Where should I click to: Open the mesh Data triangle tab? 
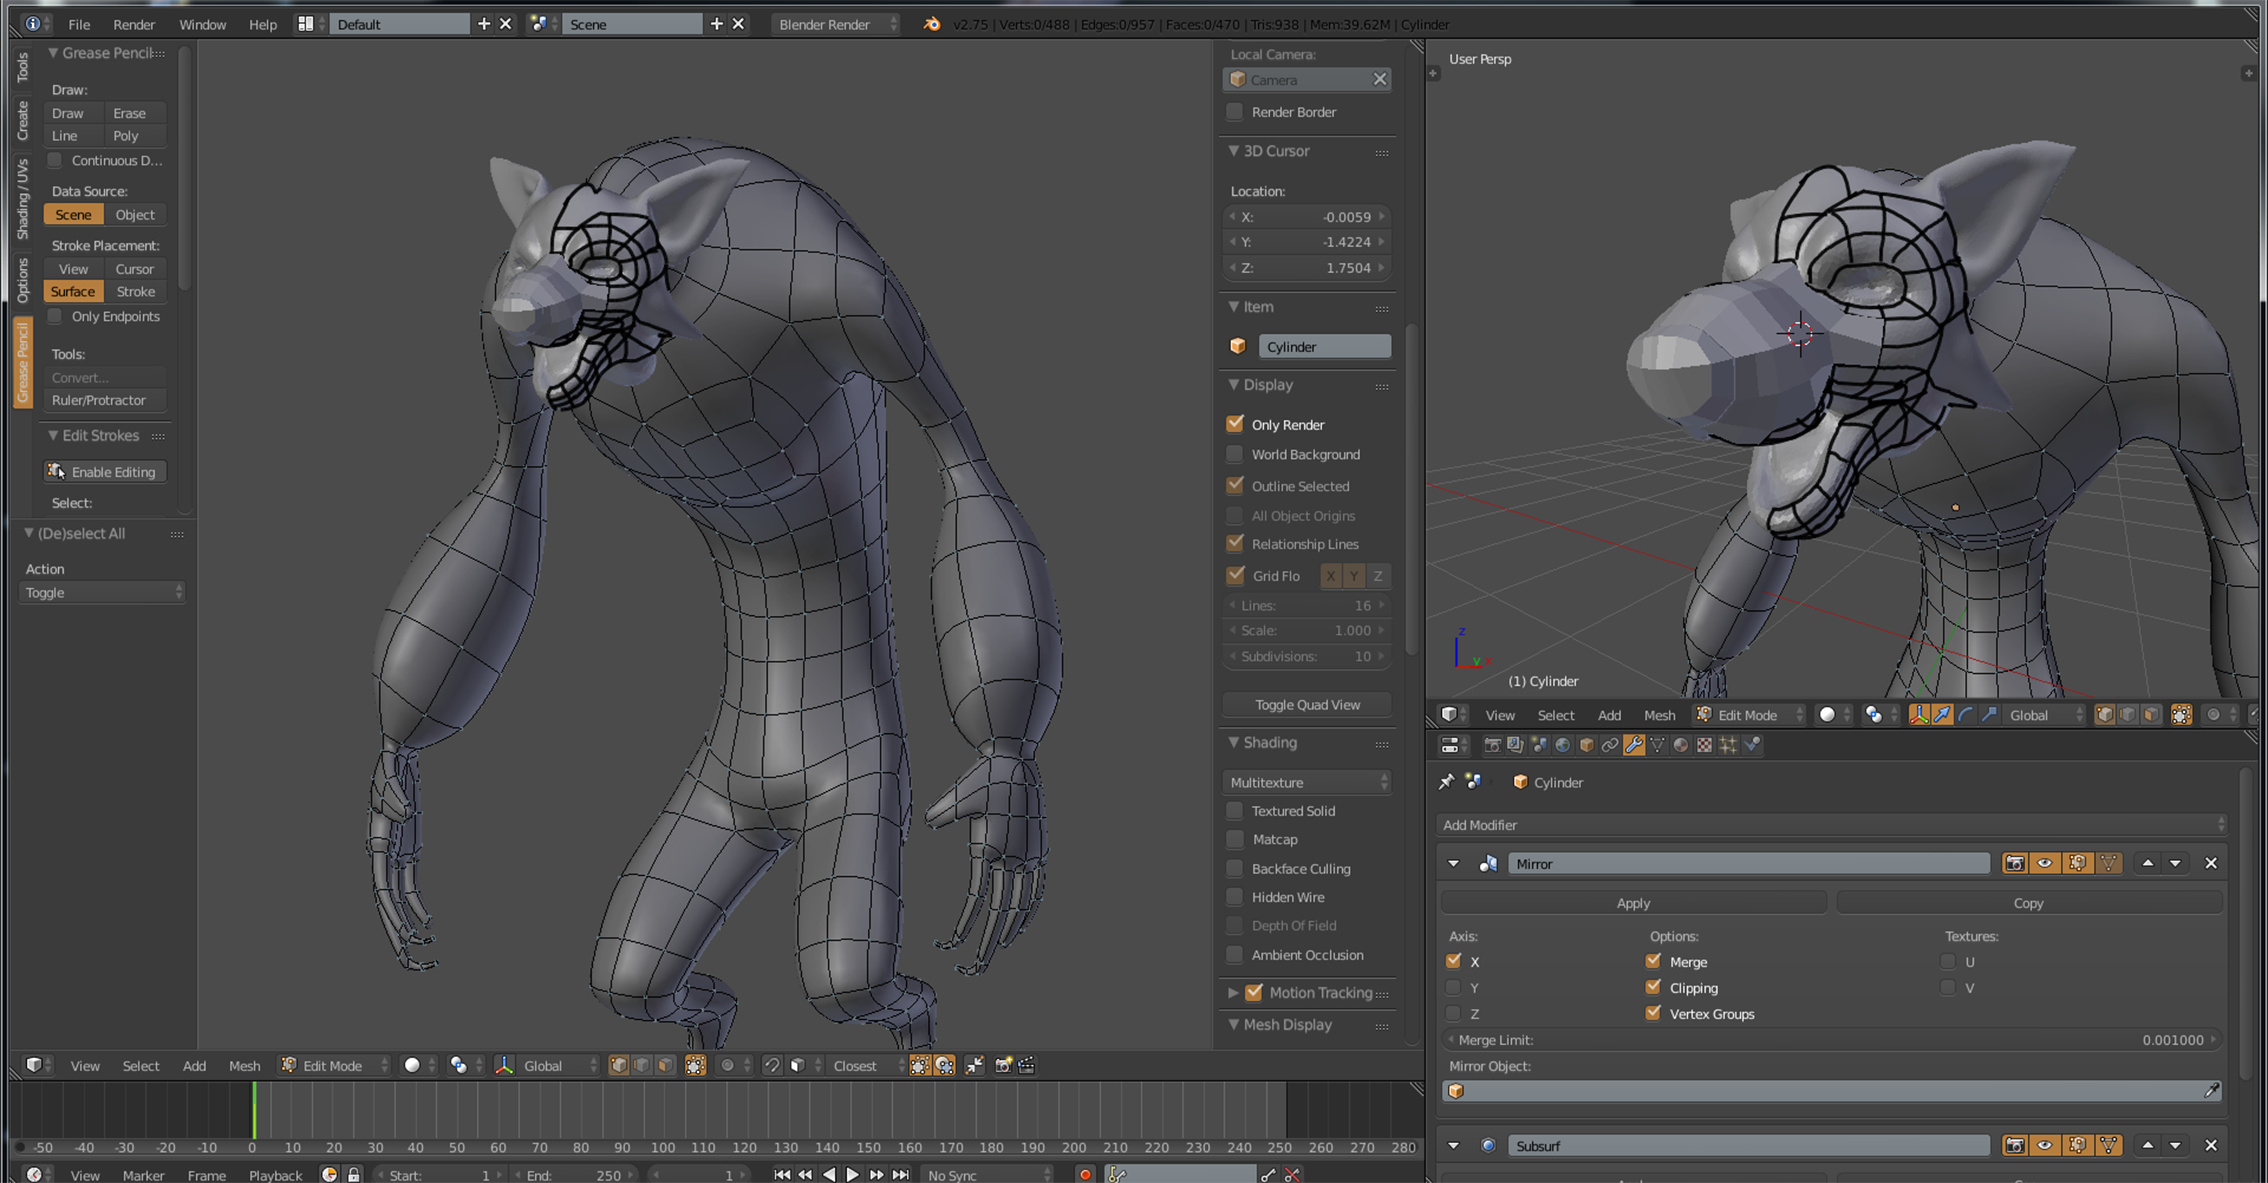(1657, 745)
